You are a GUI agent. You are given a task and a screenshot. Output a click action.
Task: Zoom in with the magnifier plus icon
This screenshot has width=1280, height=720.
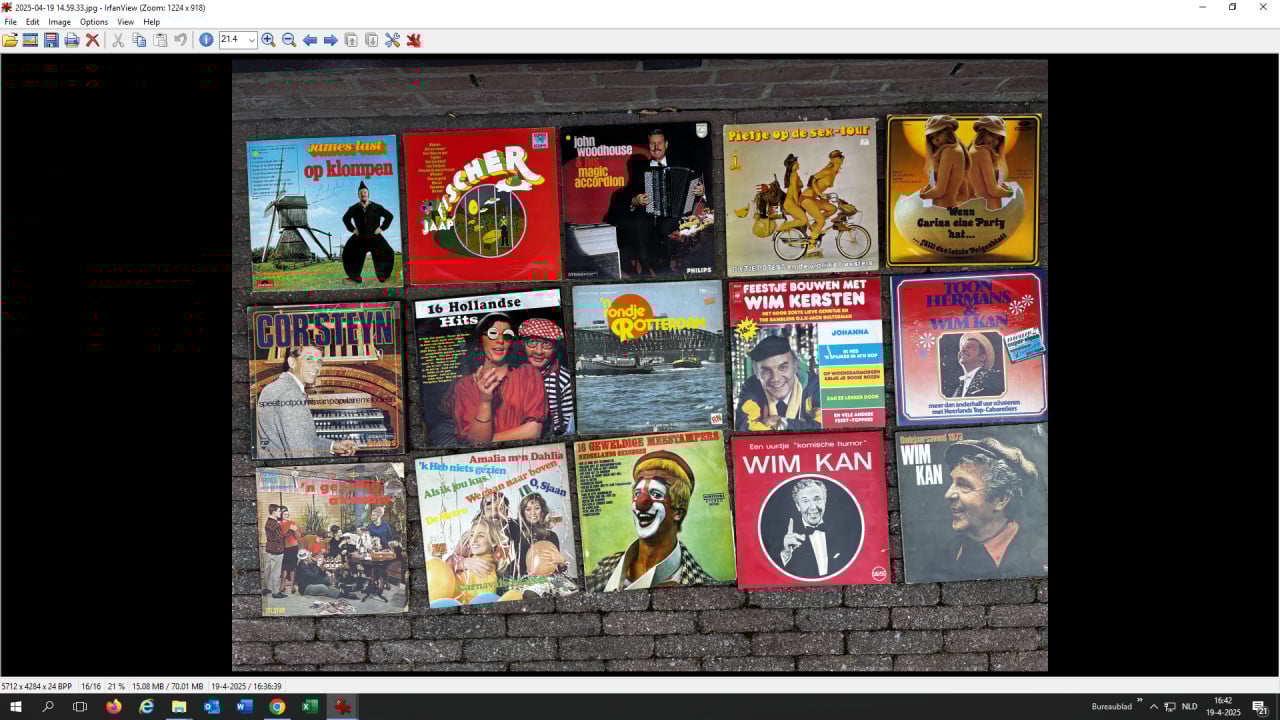click(268, 40)
